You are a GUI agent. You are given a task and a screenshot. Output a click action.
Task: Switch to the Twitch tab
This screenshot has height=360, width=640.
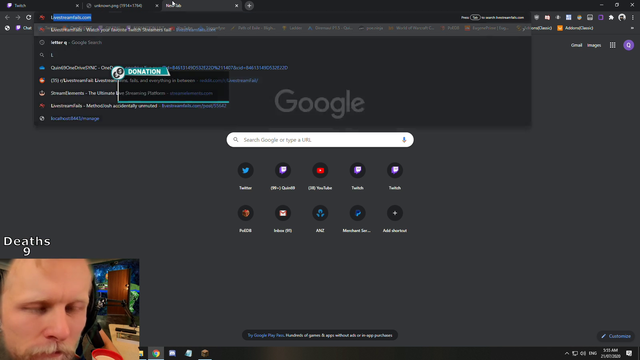pyautogui.click(x=42, y=6)
